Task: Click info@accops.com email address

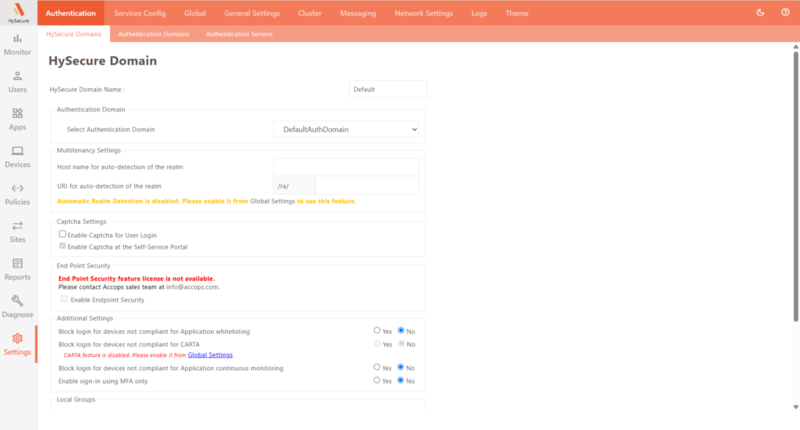Action: [x=192, y=287]
